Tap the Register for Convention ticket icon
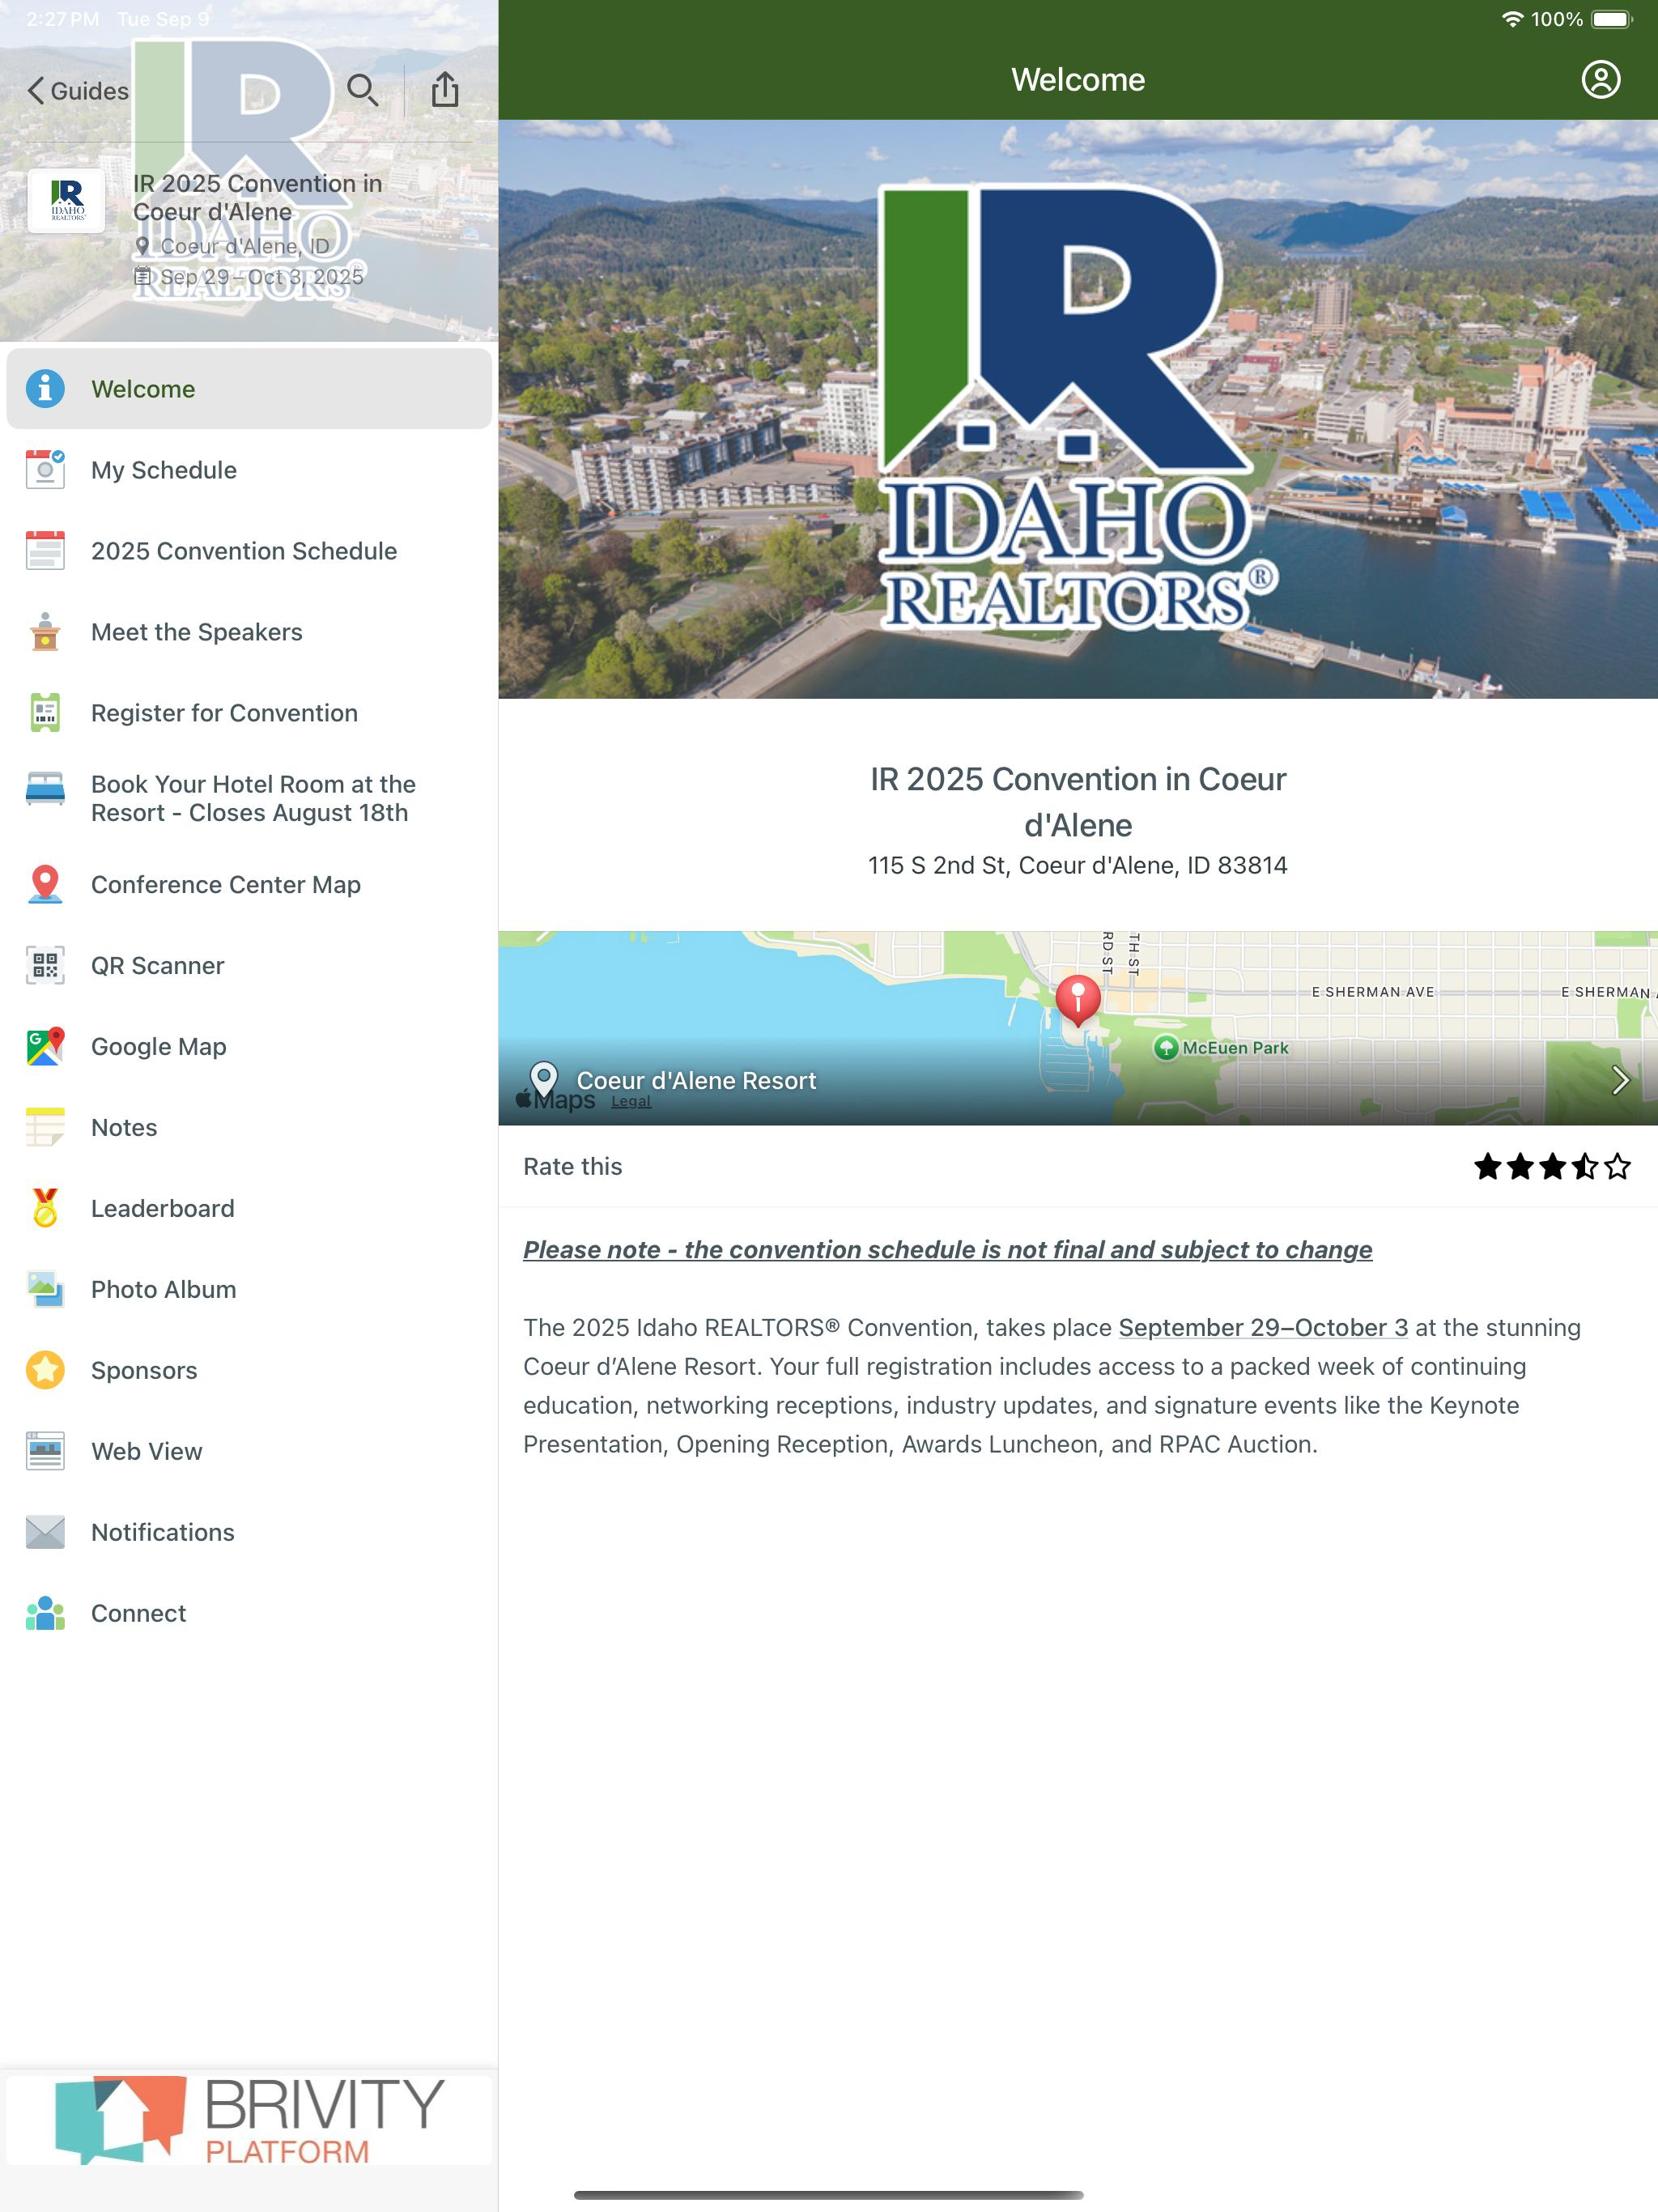 (45, 712)
